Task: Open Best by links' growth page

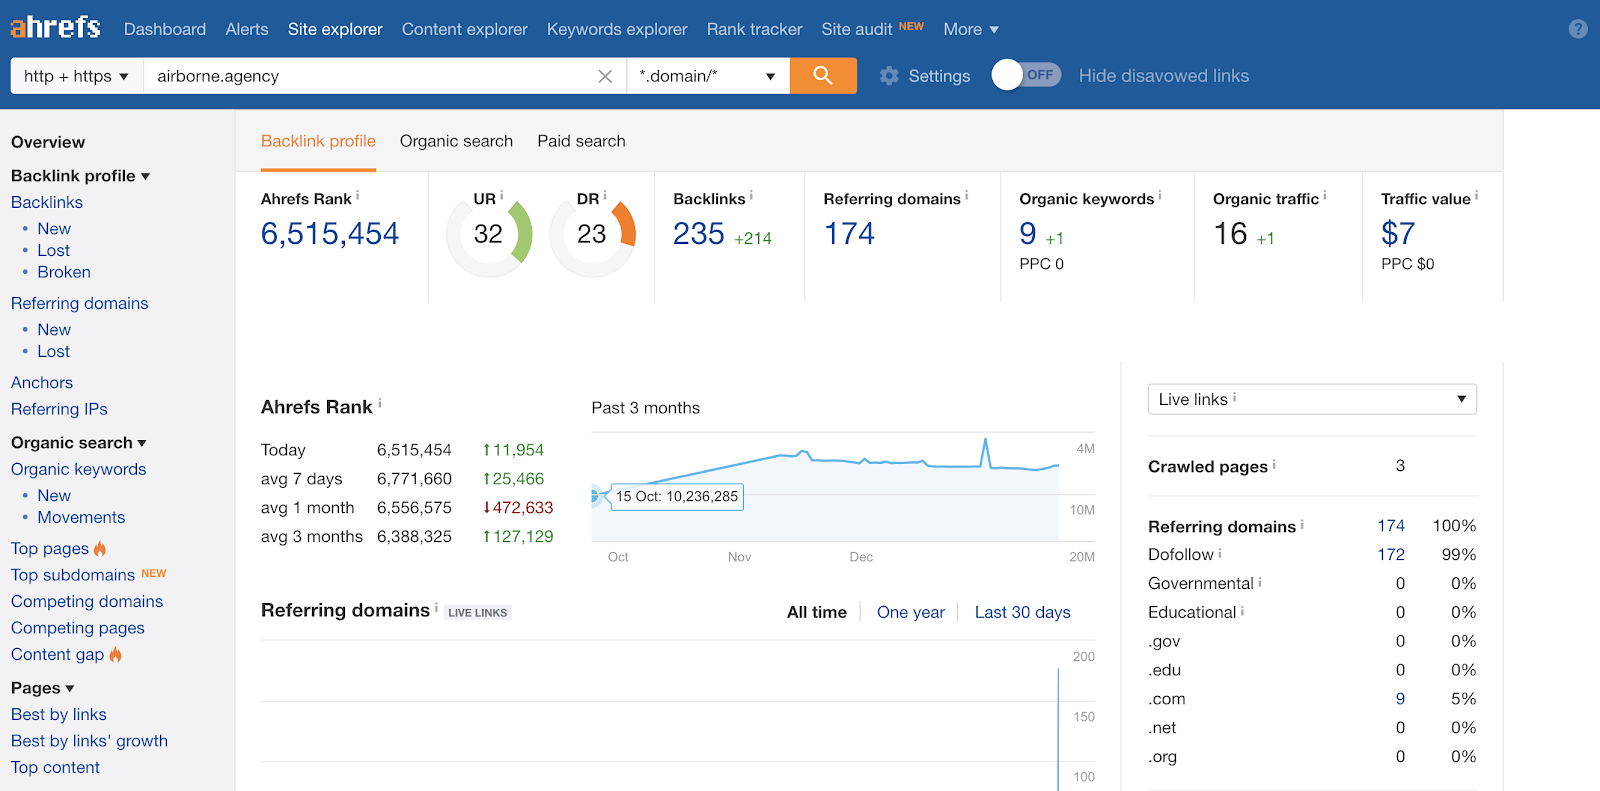Action: [x=89, y=741]
